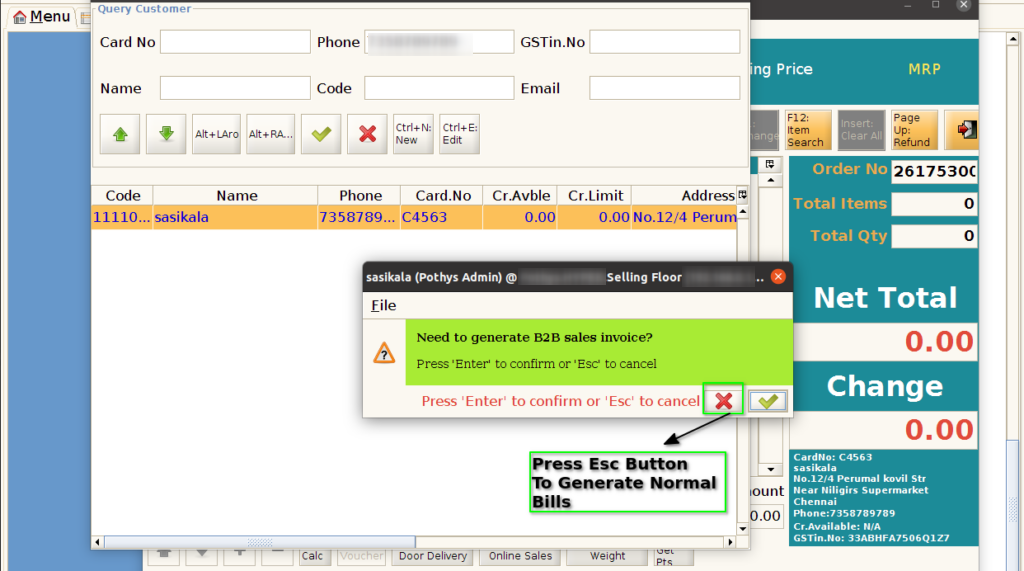Click the green up arrow in Query Customer
The height and width of the screenshot is (571, 1024).
(120, 134)
